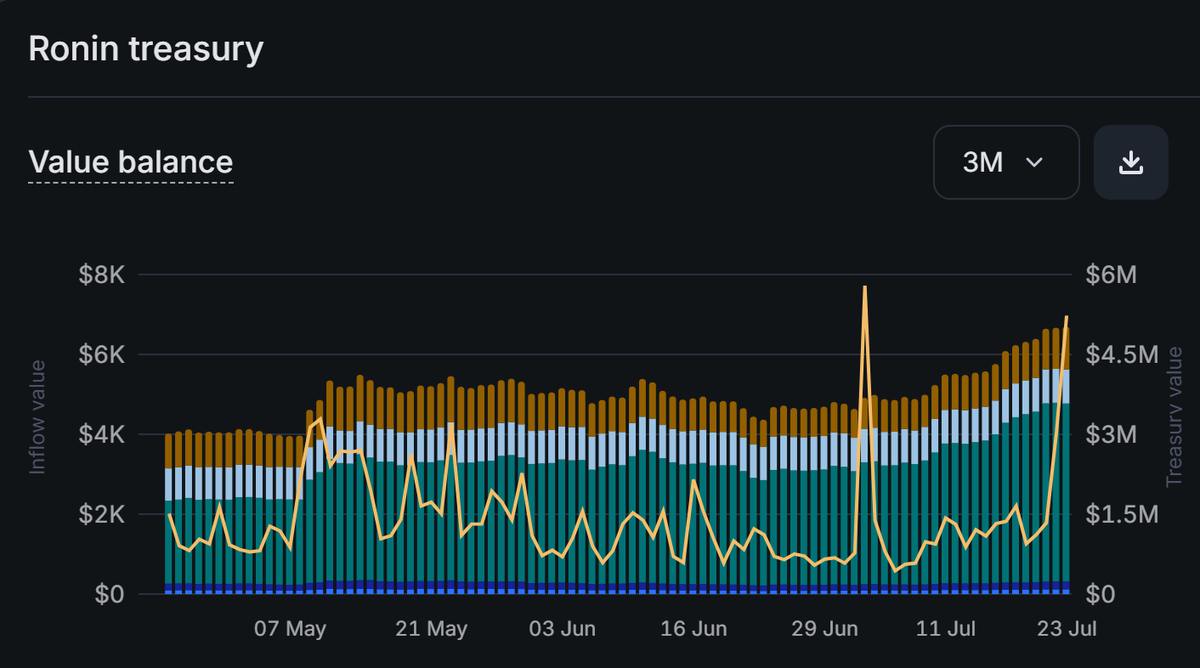Click the 03 Jun date label
1200x668 pixels.
click(x=563, y=629)
